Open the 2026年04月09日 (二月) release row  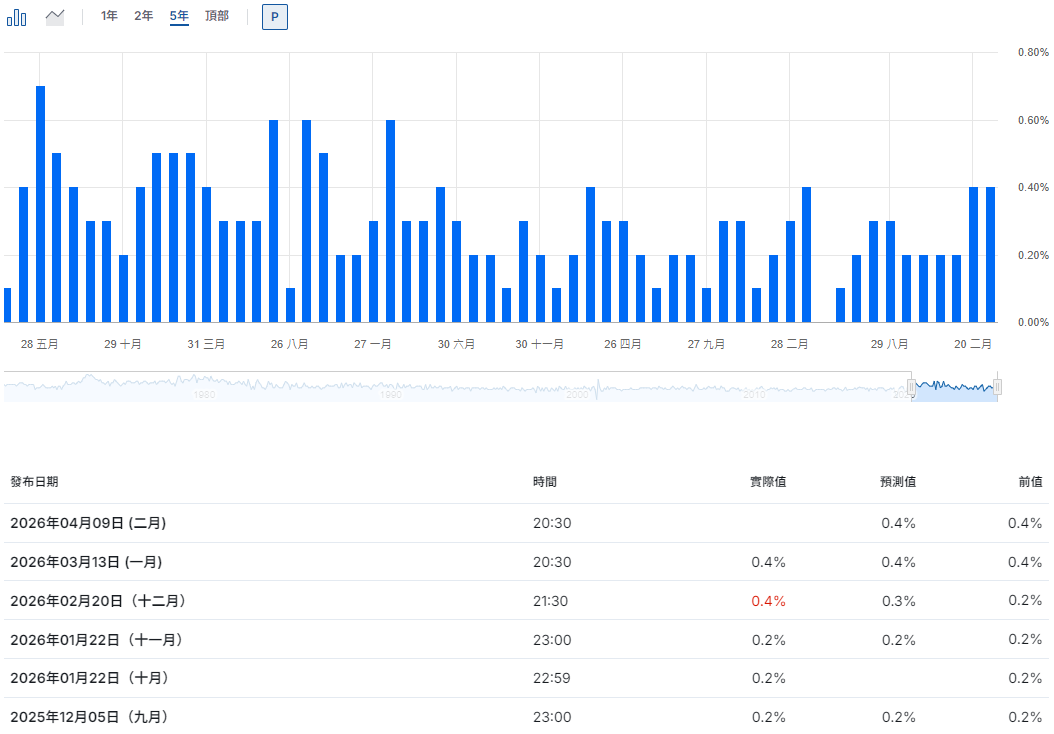(88, 523)
